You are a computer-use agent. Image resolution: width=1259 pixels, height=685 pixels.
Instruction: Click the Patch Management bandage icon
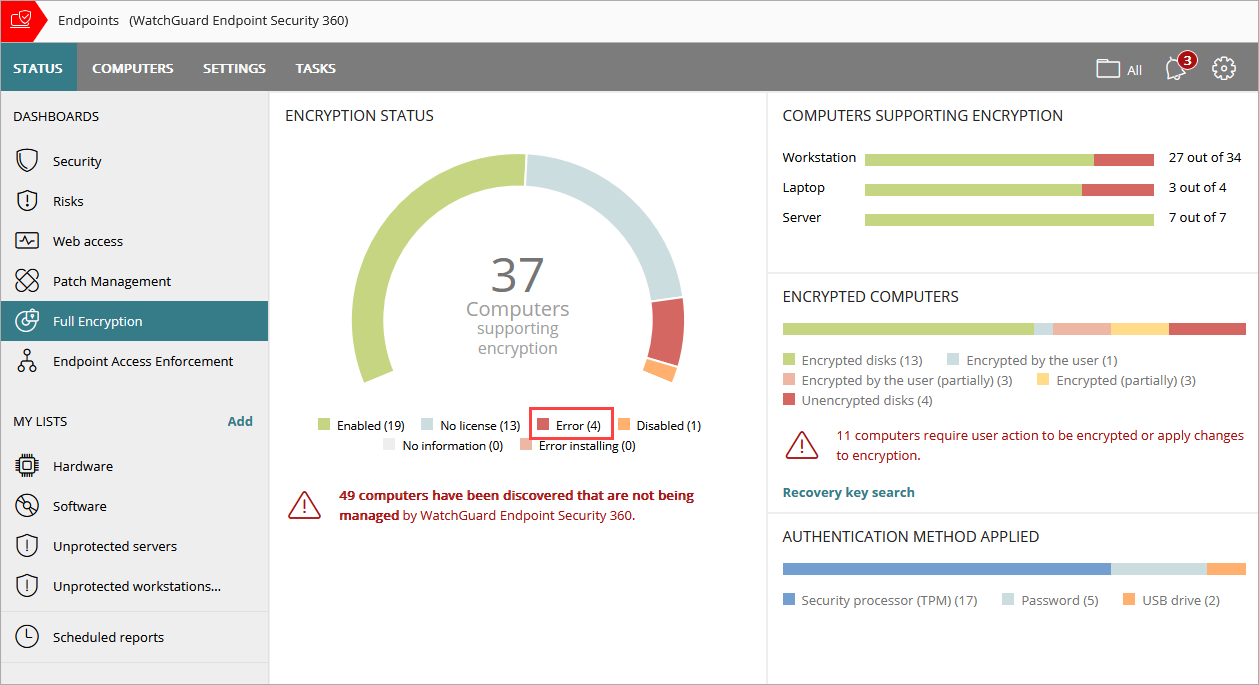click(27, 281)
